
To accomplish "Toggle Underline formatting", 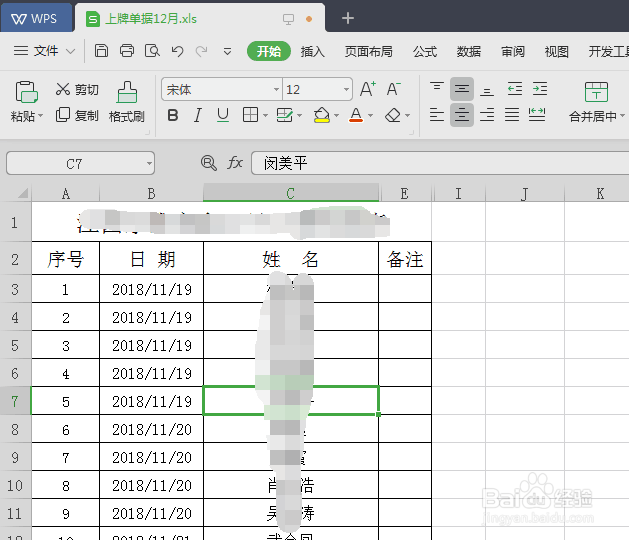I will (223, 116).
